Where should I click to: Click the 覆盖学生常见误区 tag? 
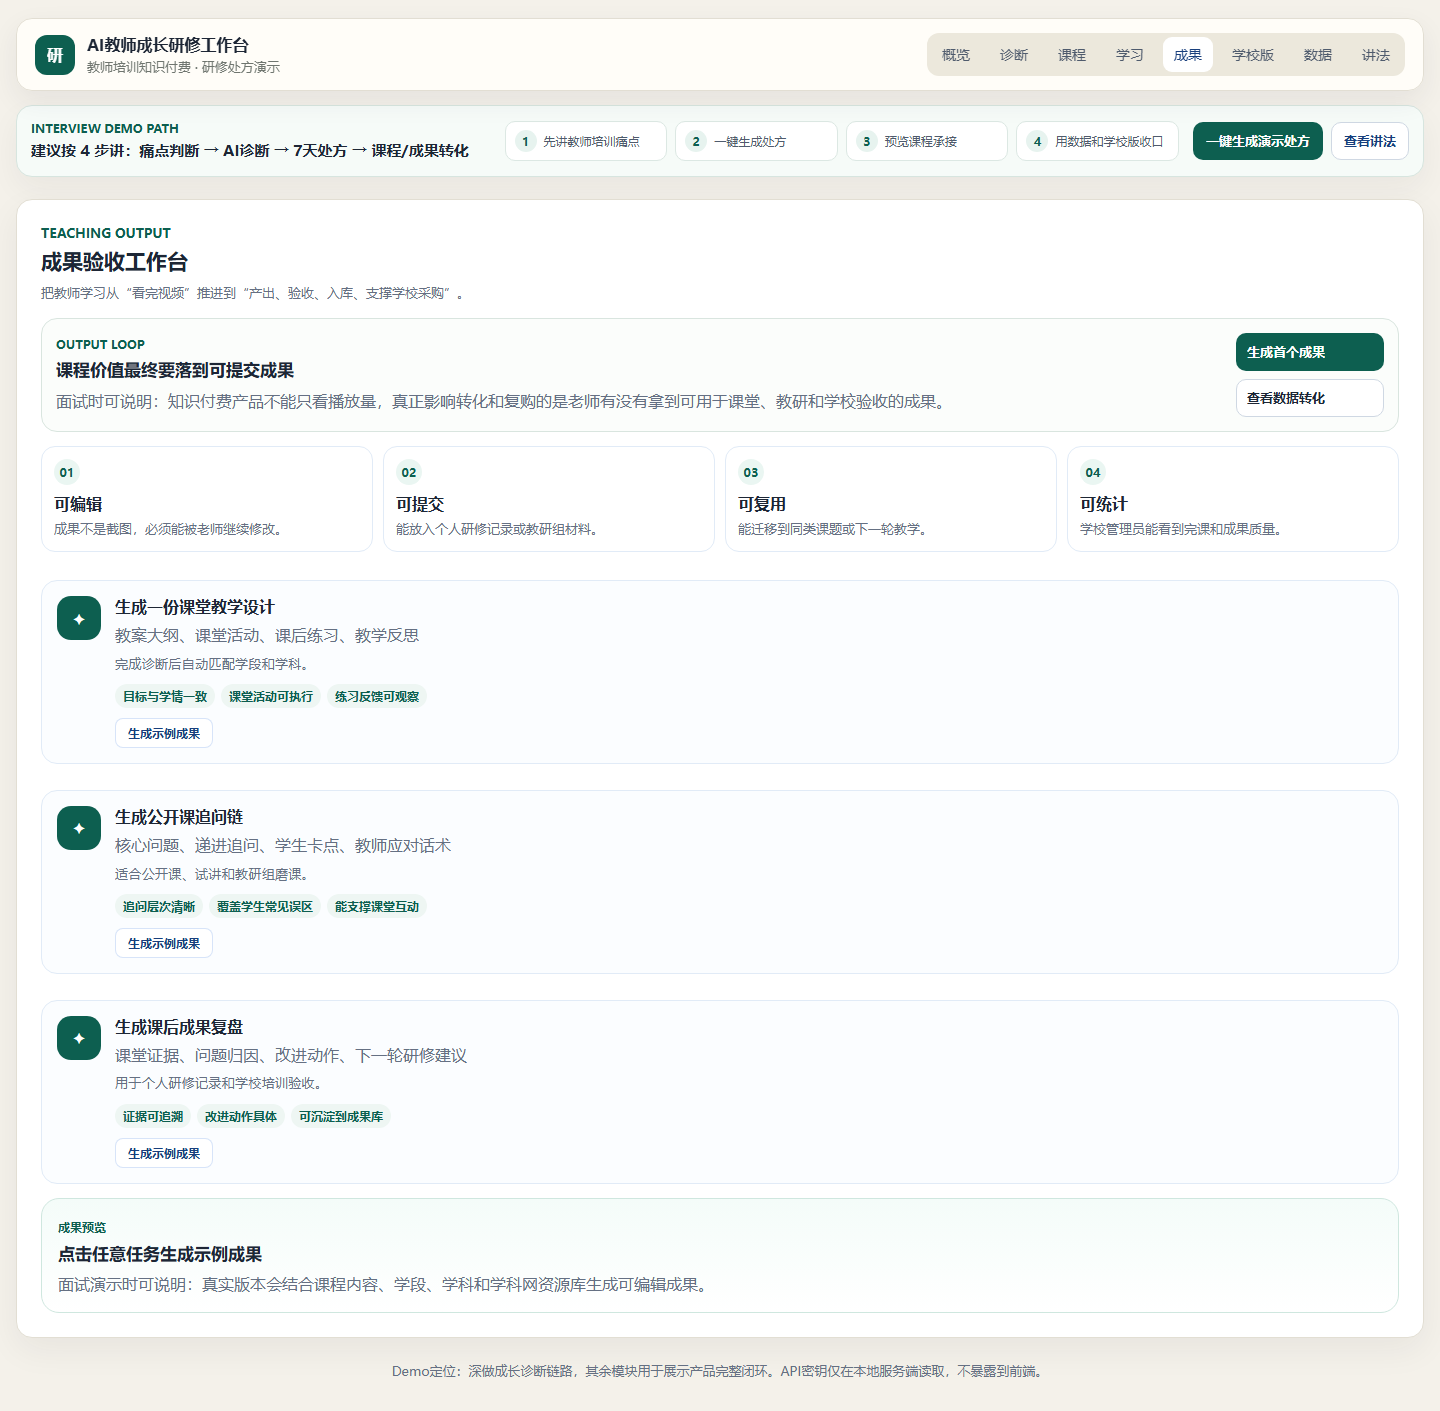pyautogui.click(x=265, y=906)
